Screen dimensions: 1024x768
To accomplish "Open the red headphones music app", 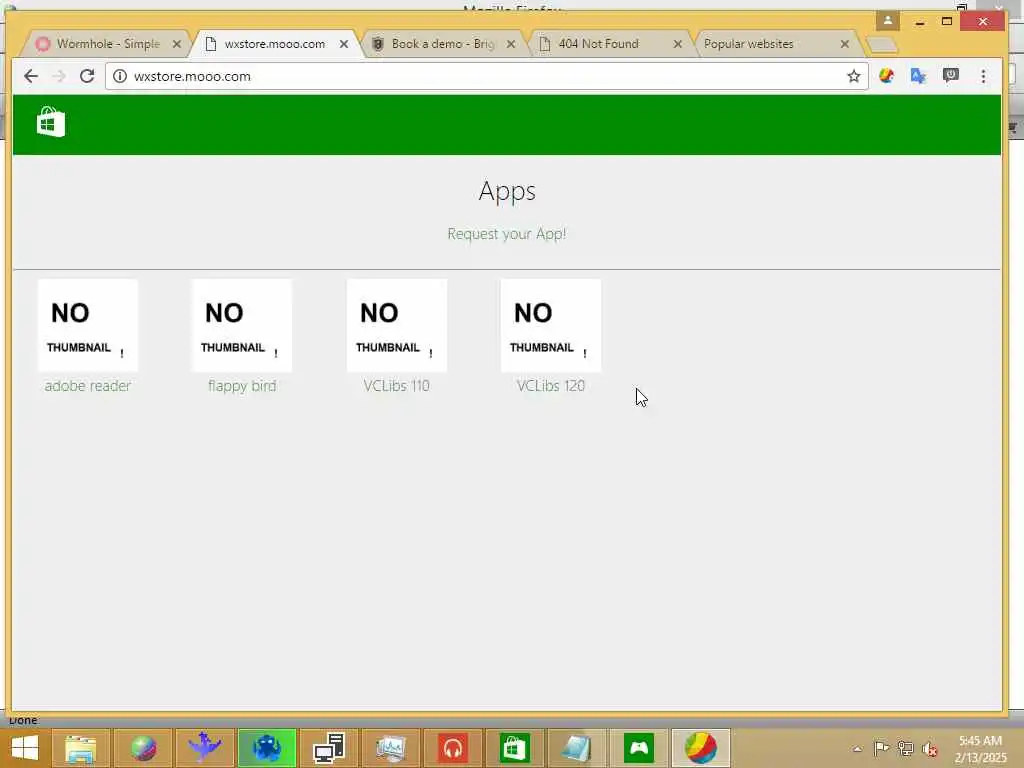I will (453, 748).
